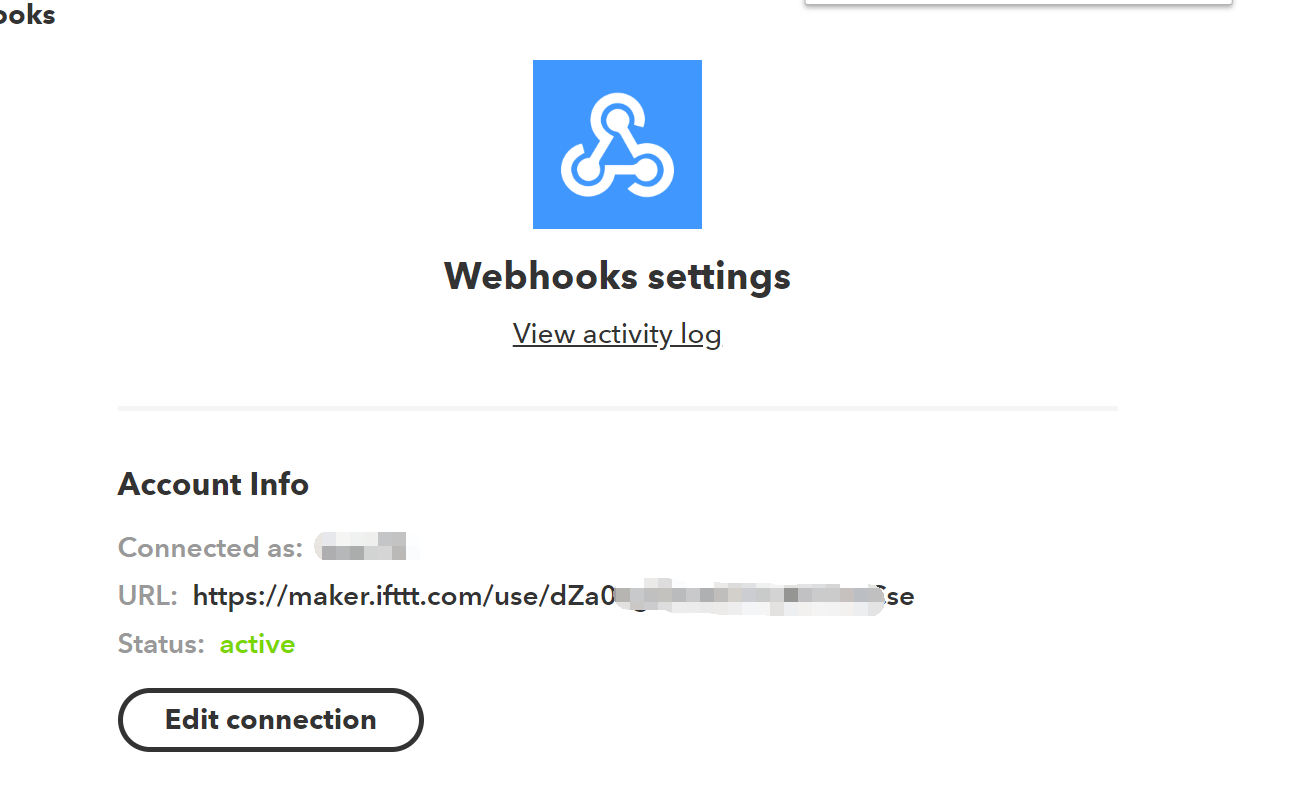Click the blurred Connected as username
The width and height of the screenshot is (1302, 804).
coord(361,547)
